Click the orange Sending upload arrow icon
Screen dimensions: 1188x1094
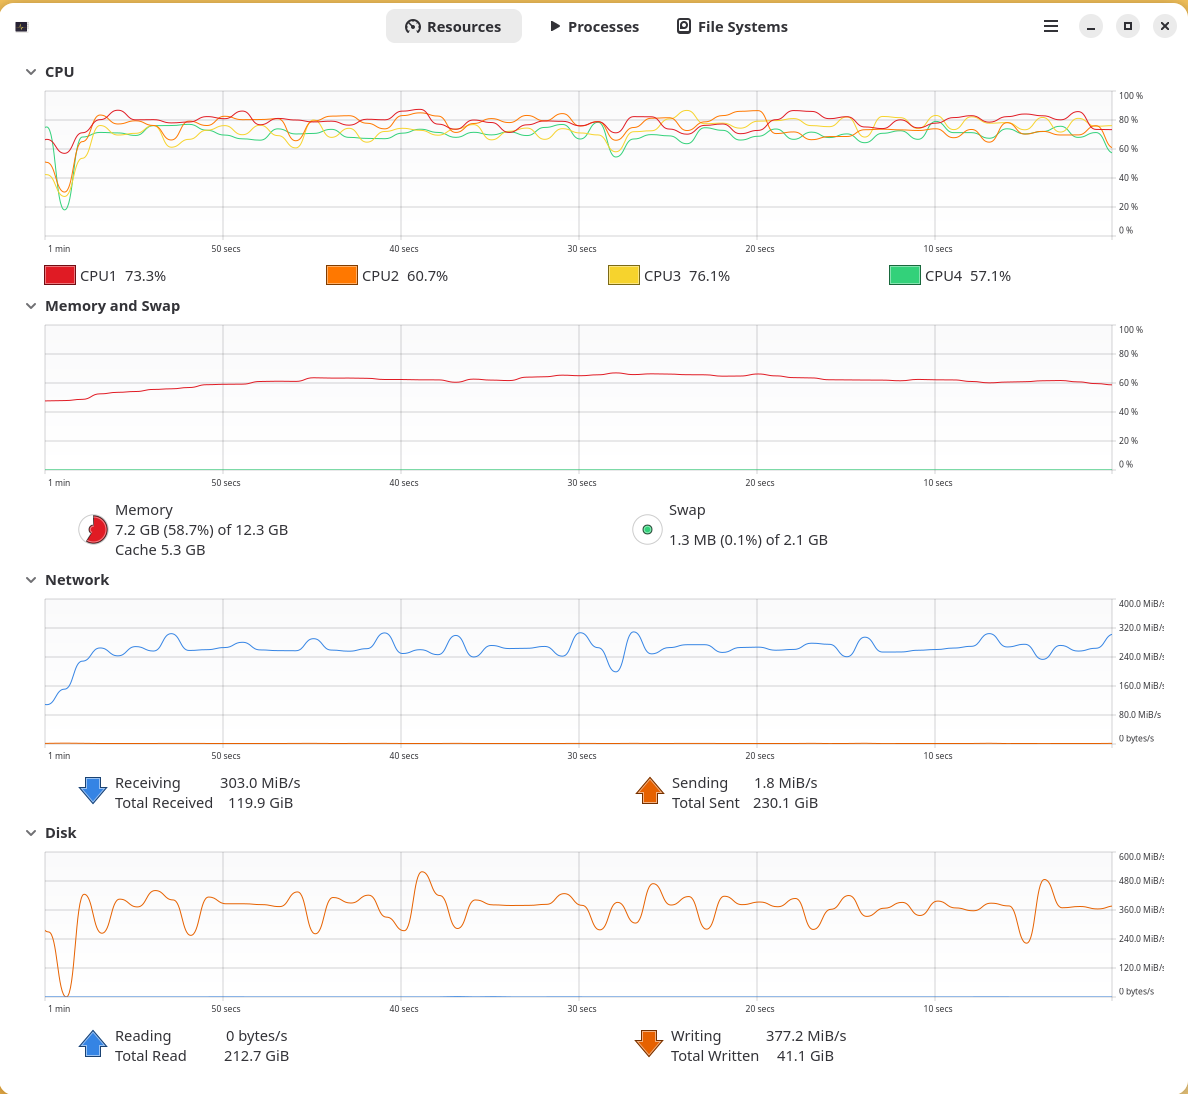649,790
